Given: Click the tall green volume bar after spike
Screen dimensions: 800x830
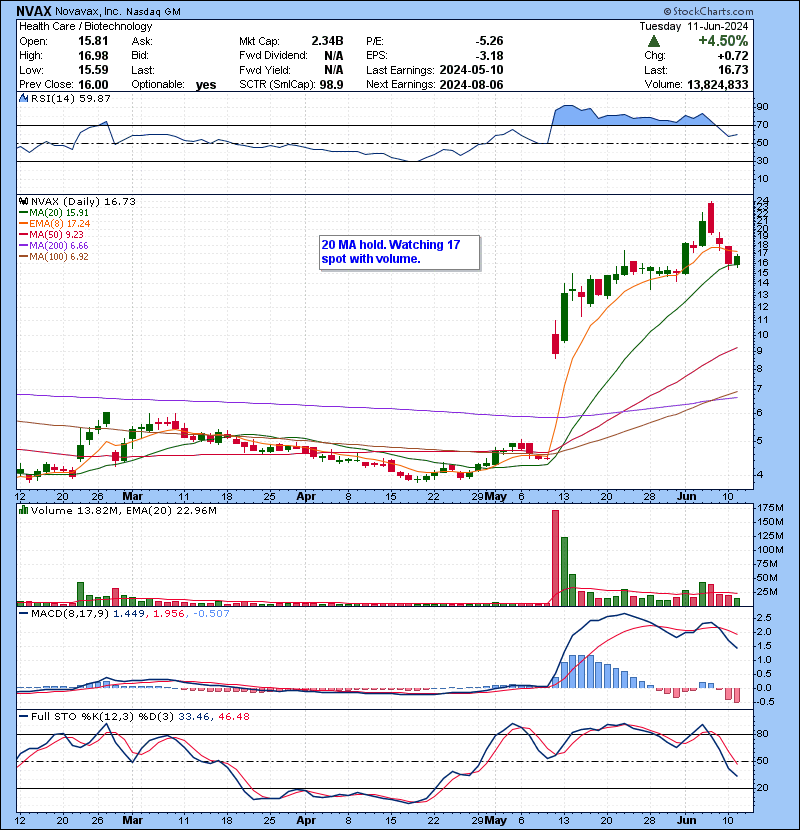Looking at the screenshot, I should click(x=564, y=572).
